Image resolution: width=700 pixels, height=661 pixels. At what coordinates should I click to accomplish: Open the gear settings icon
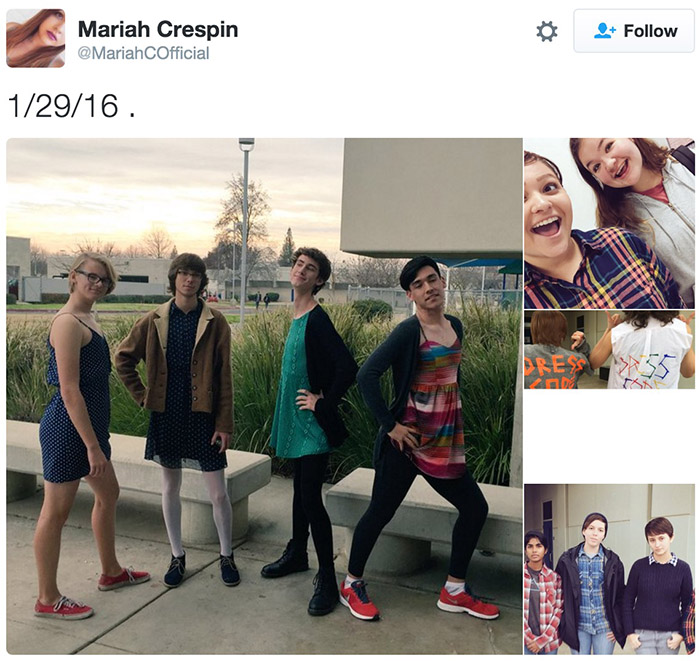(546, 32)
